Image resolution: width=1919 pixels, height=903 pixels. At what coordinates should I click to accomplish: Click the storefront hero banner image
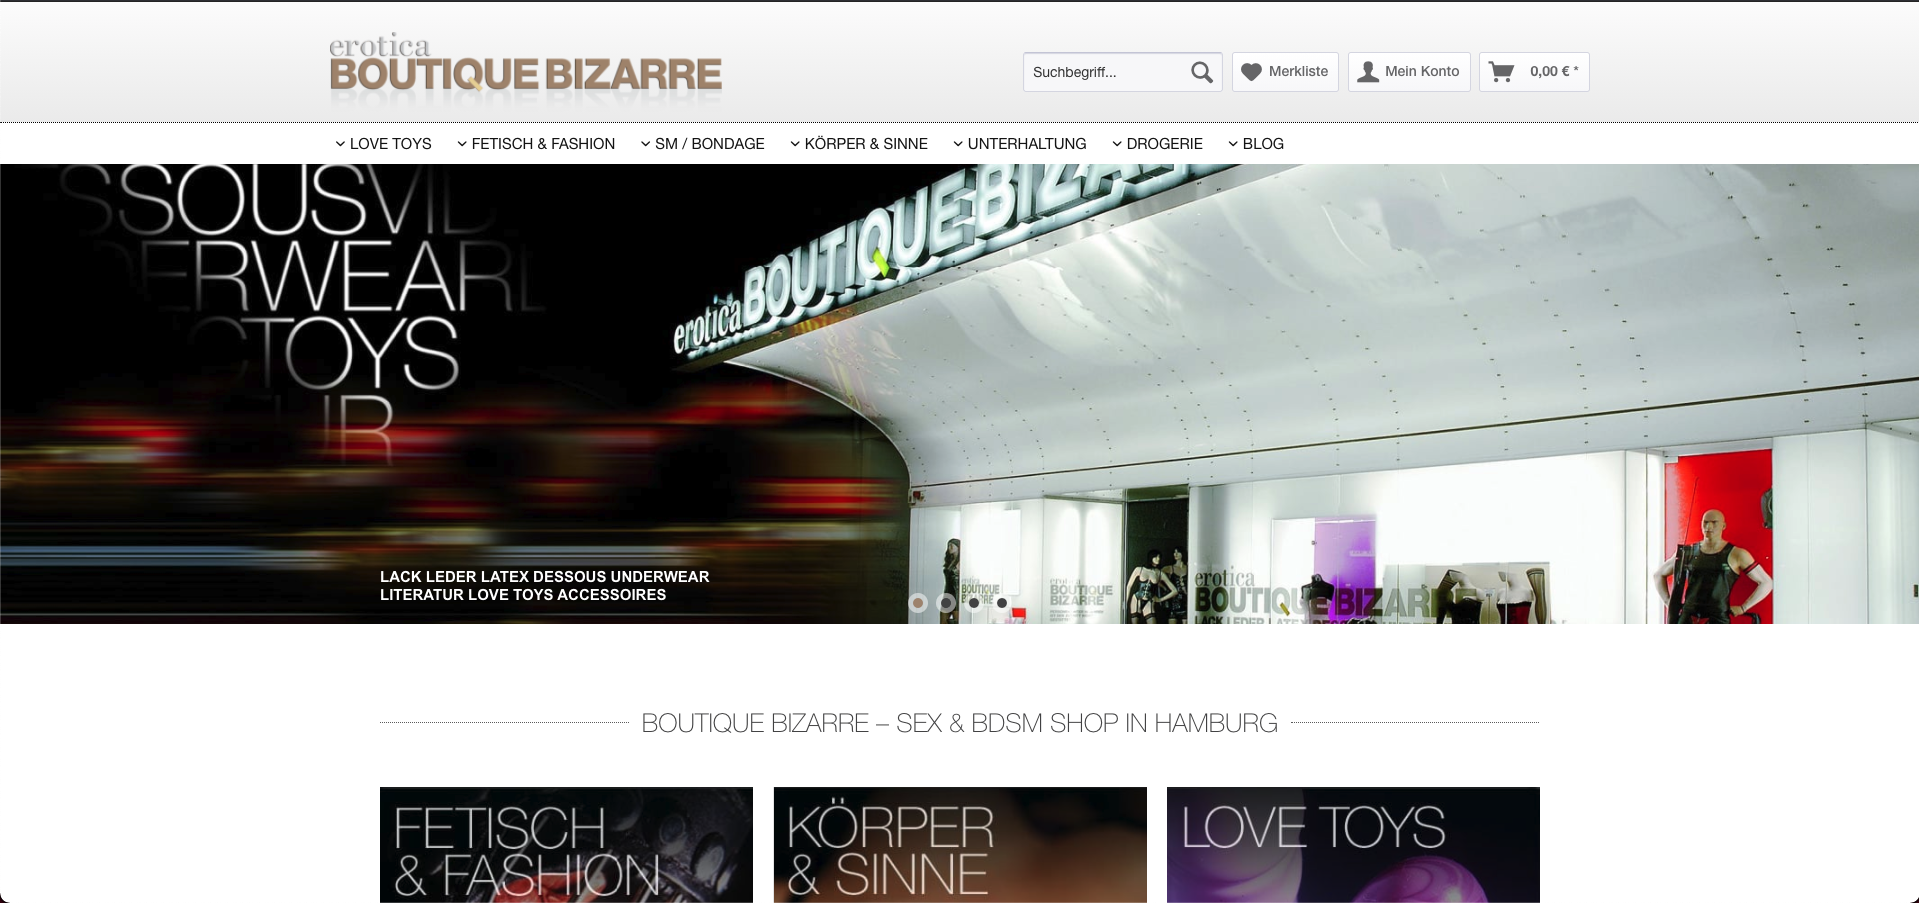(959, 394)
